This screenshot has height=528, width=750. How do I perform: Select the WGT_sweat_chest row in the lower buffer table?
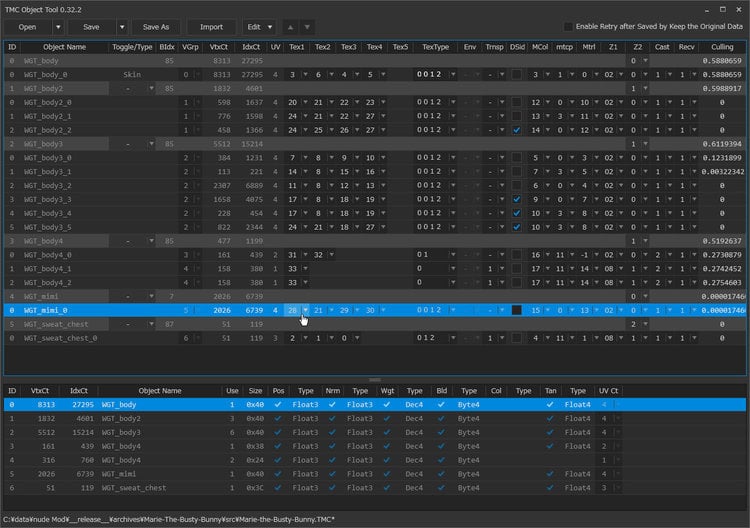[375, 488]
